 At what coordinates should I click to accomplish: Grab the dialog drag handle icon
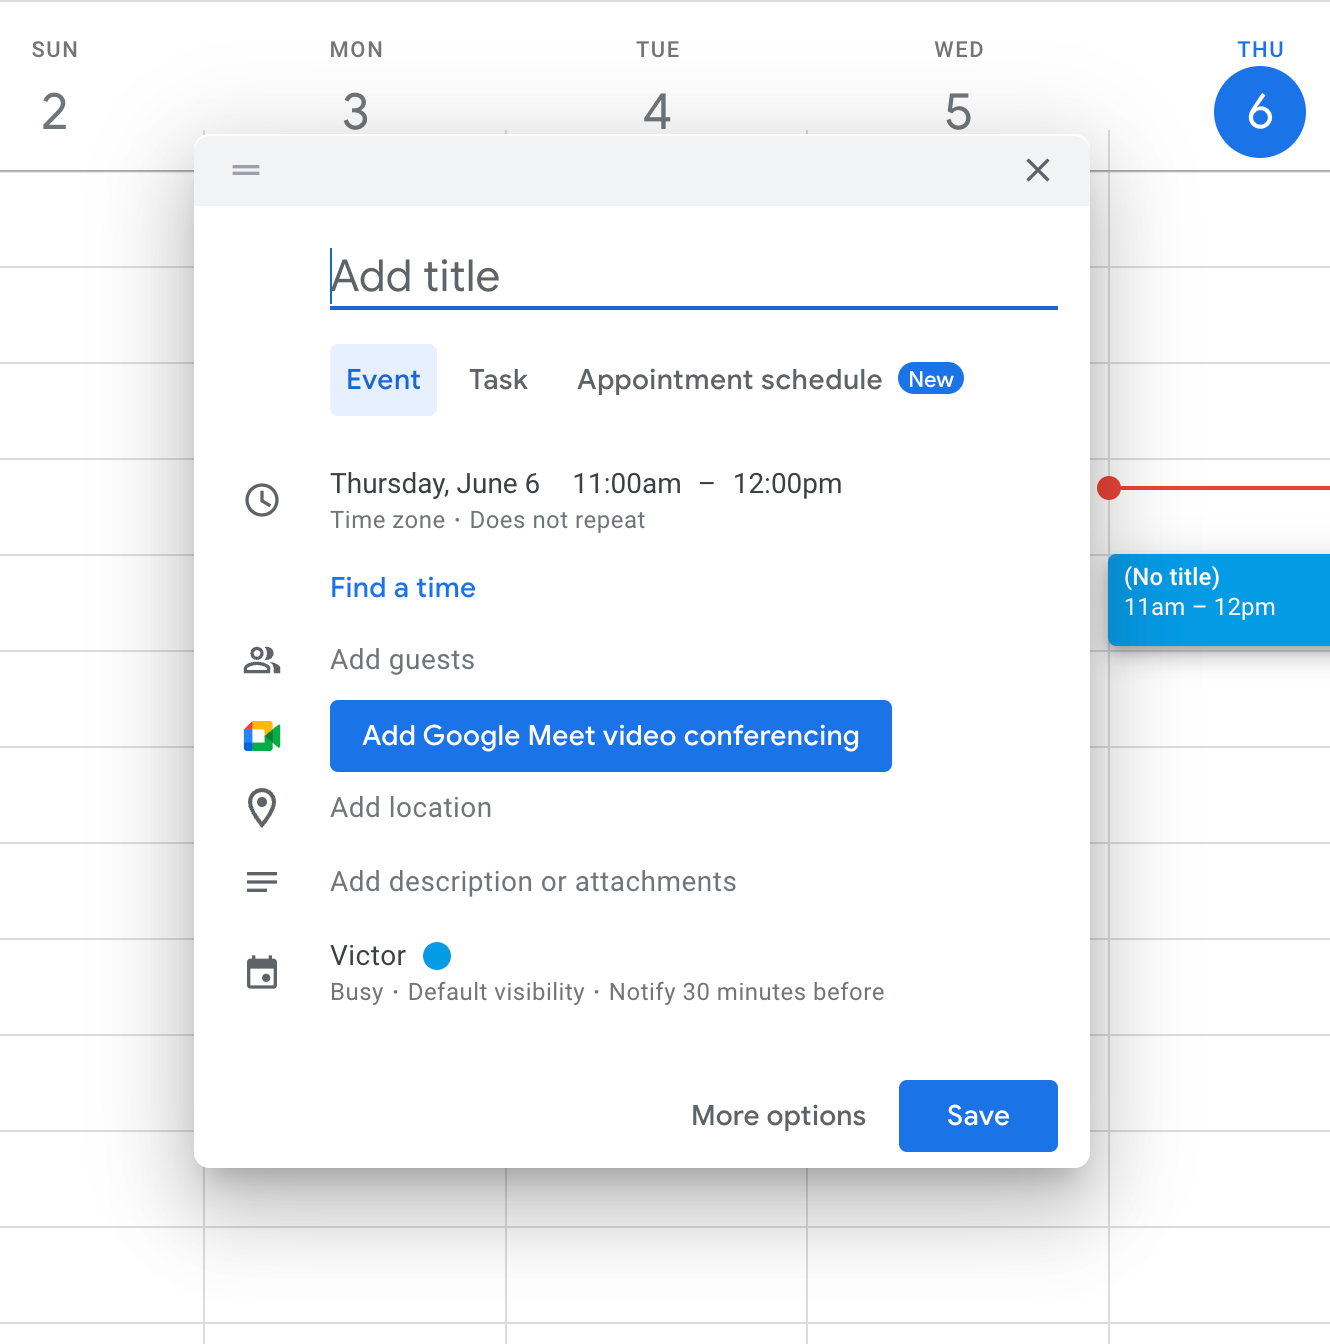click(246, 170)
